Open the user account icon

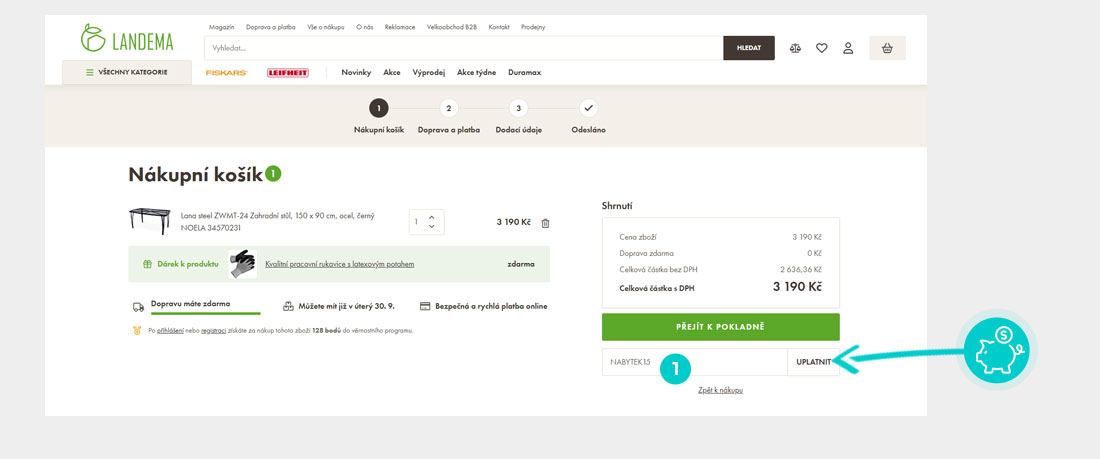click(848, 48)
